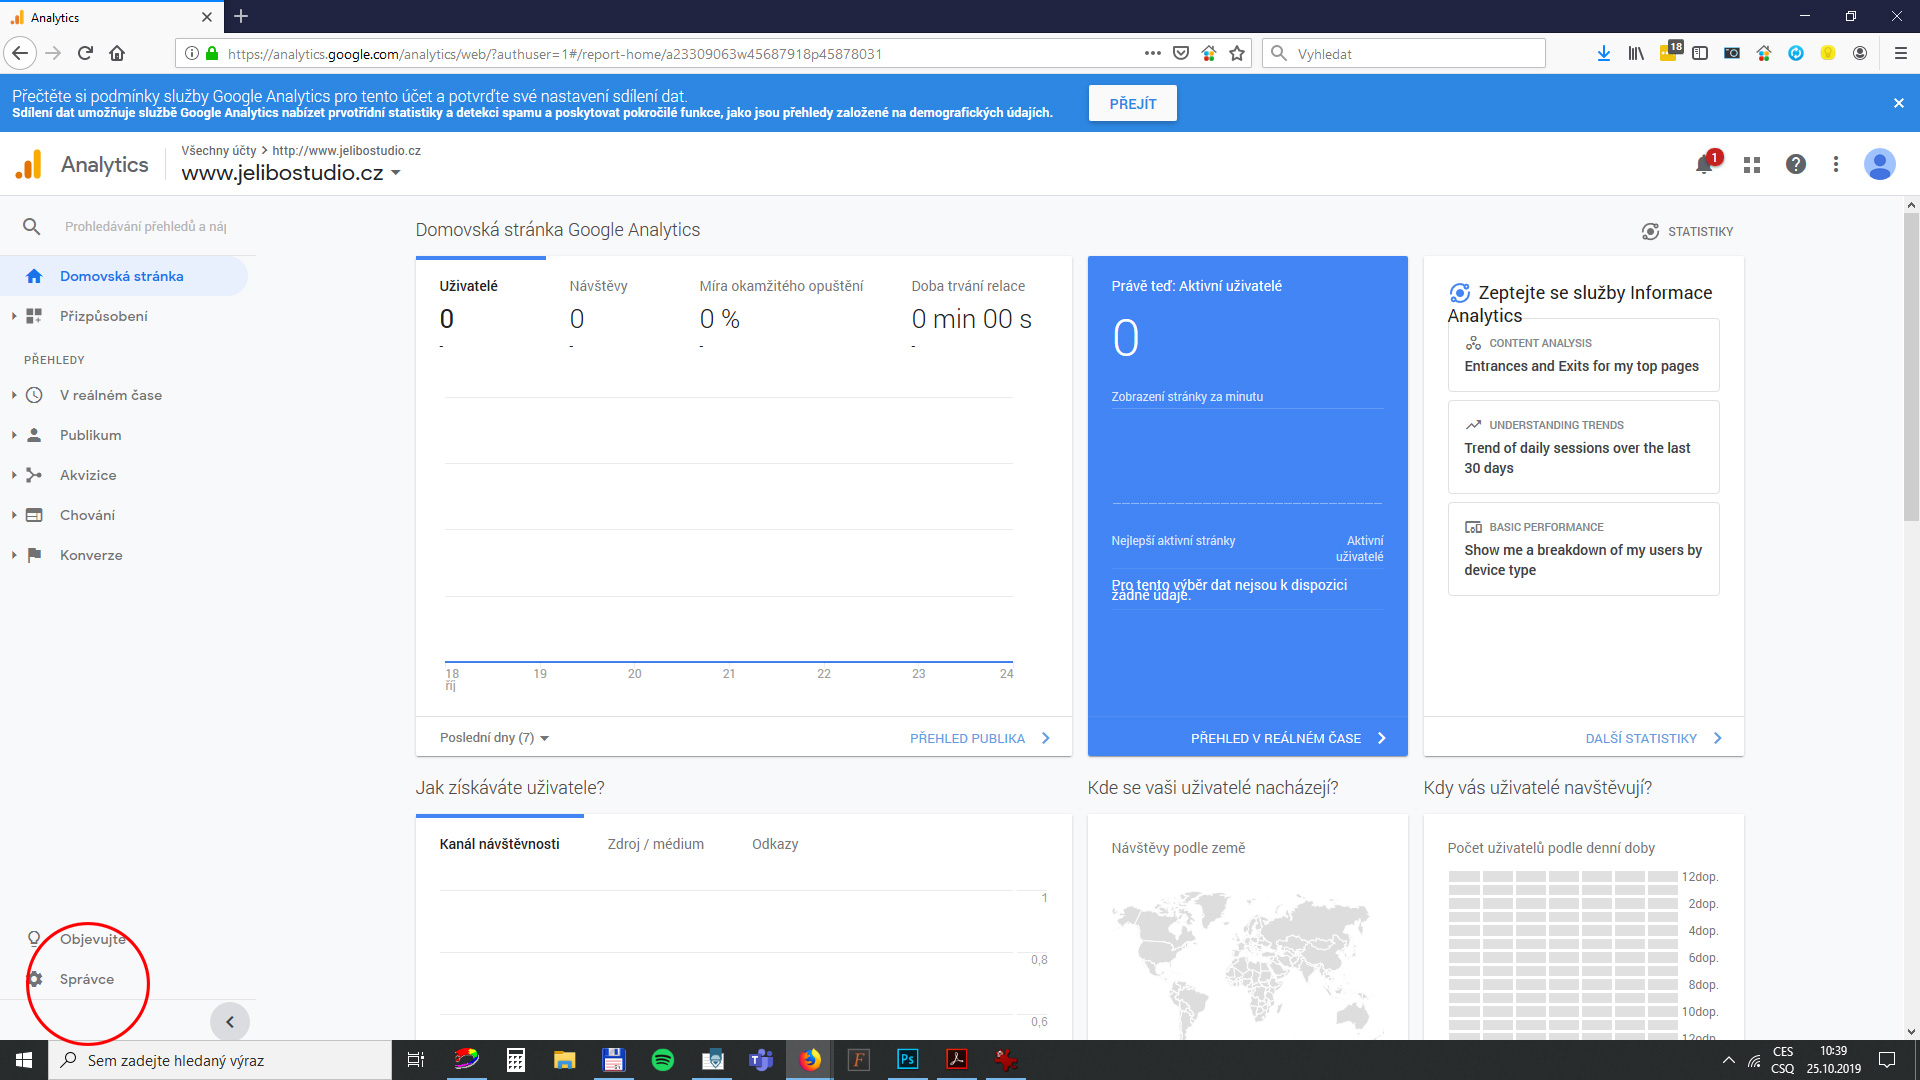This screenshot has height=1080, width=1920.
Task: Open Photoshop from the taskbar
Action: click(x=908, y=1060)
